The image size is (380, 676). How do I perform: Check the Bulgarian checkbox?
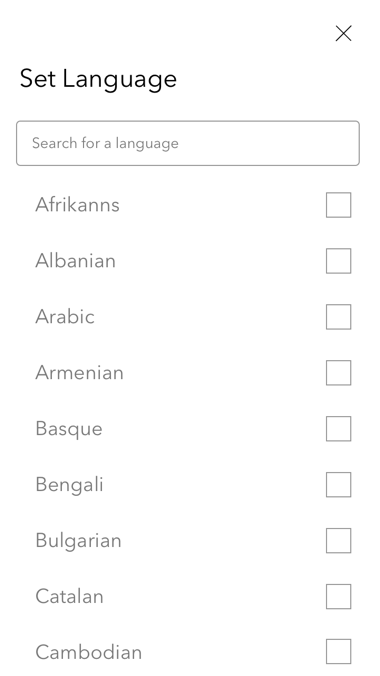click(x=339, y=541)
